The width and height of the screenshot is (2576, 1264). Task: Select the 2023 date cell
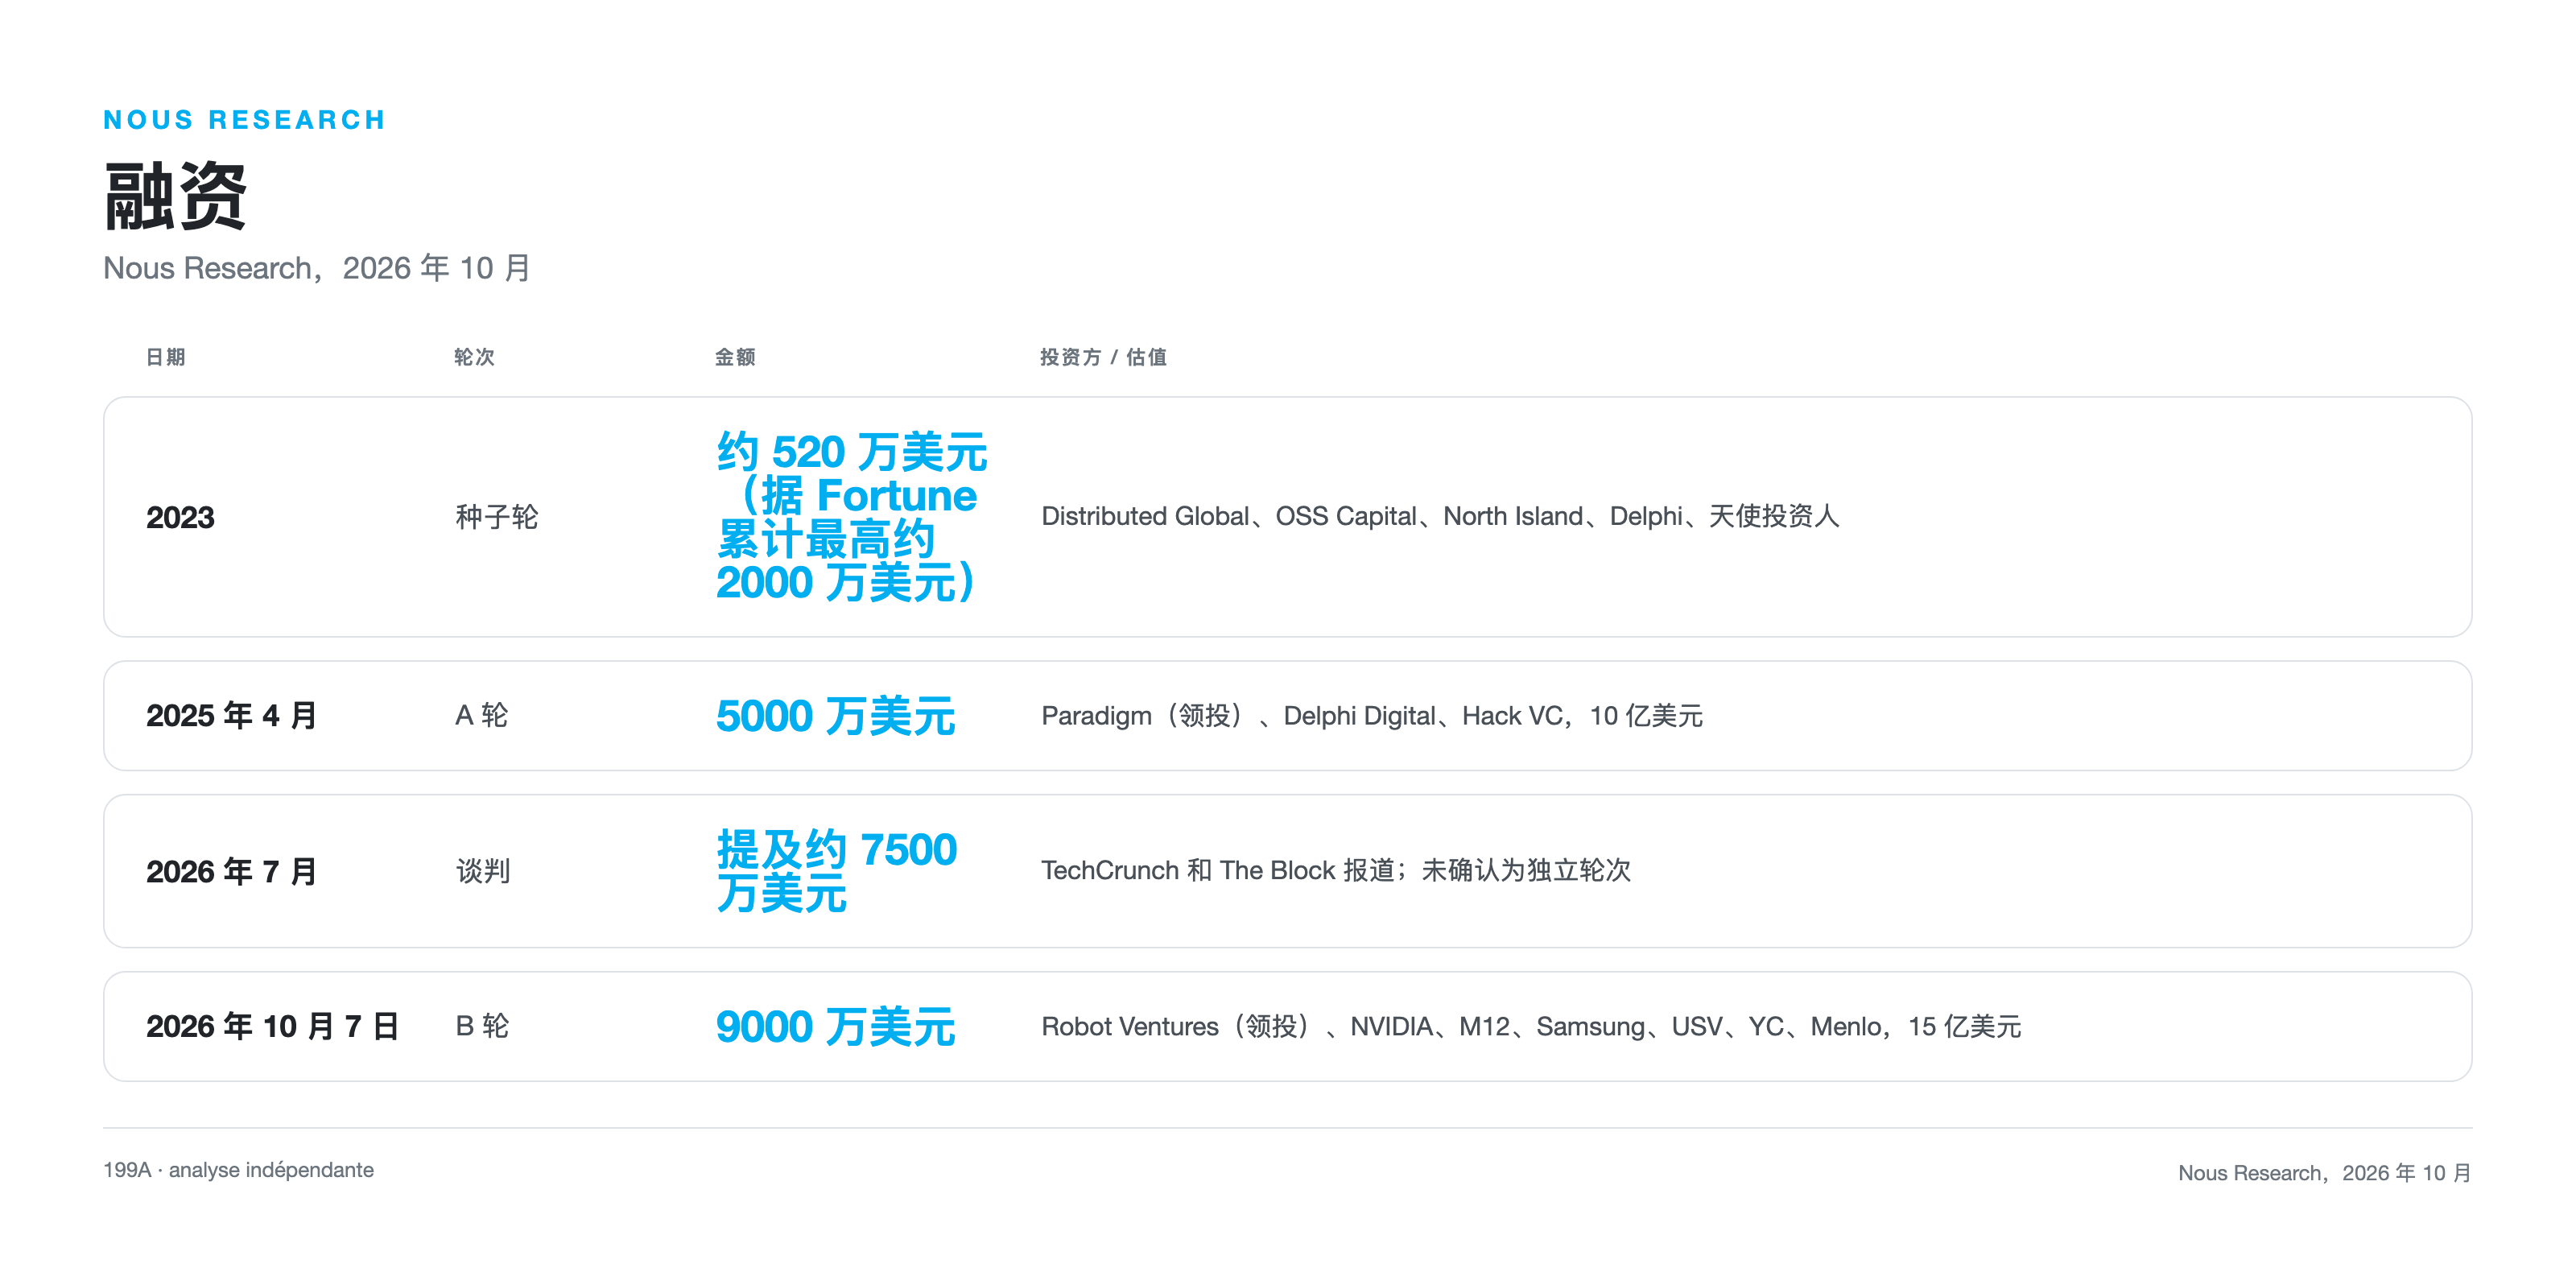coord(180,517)
